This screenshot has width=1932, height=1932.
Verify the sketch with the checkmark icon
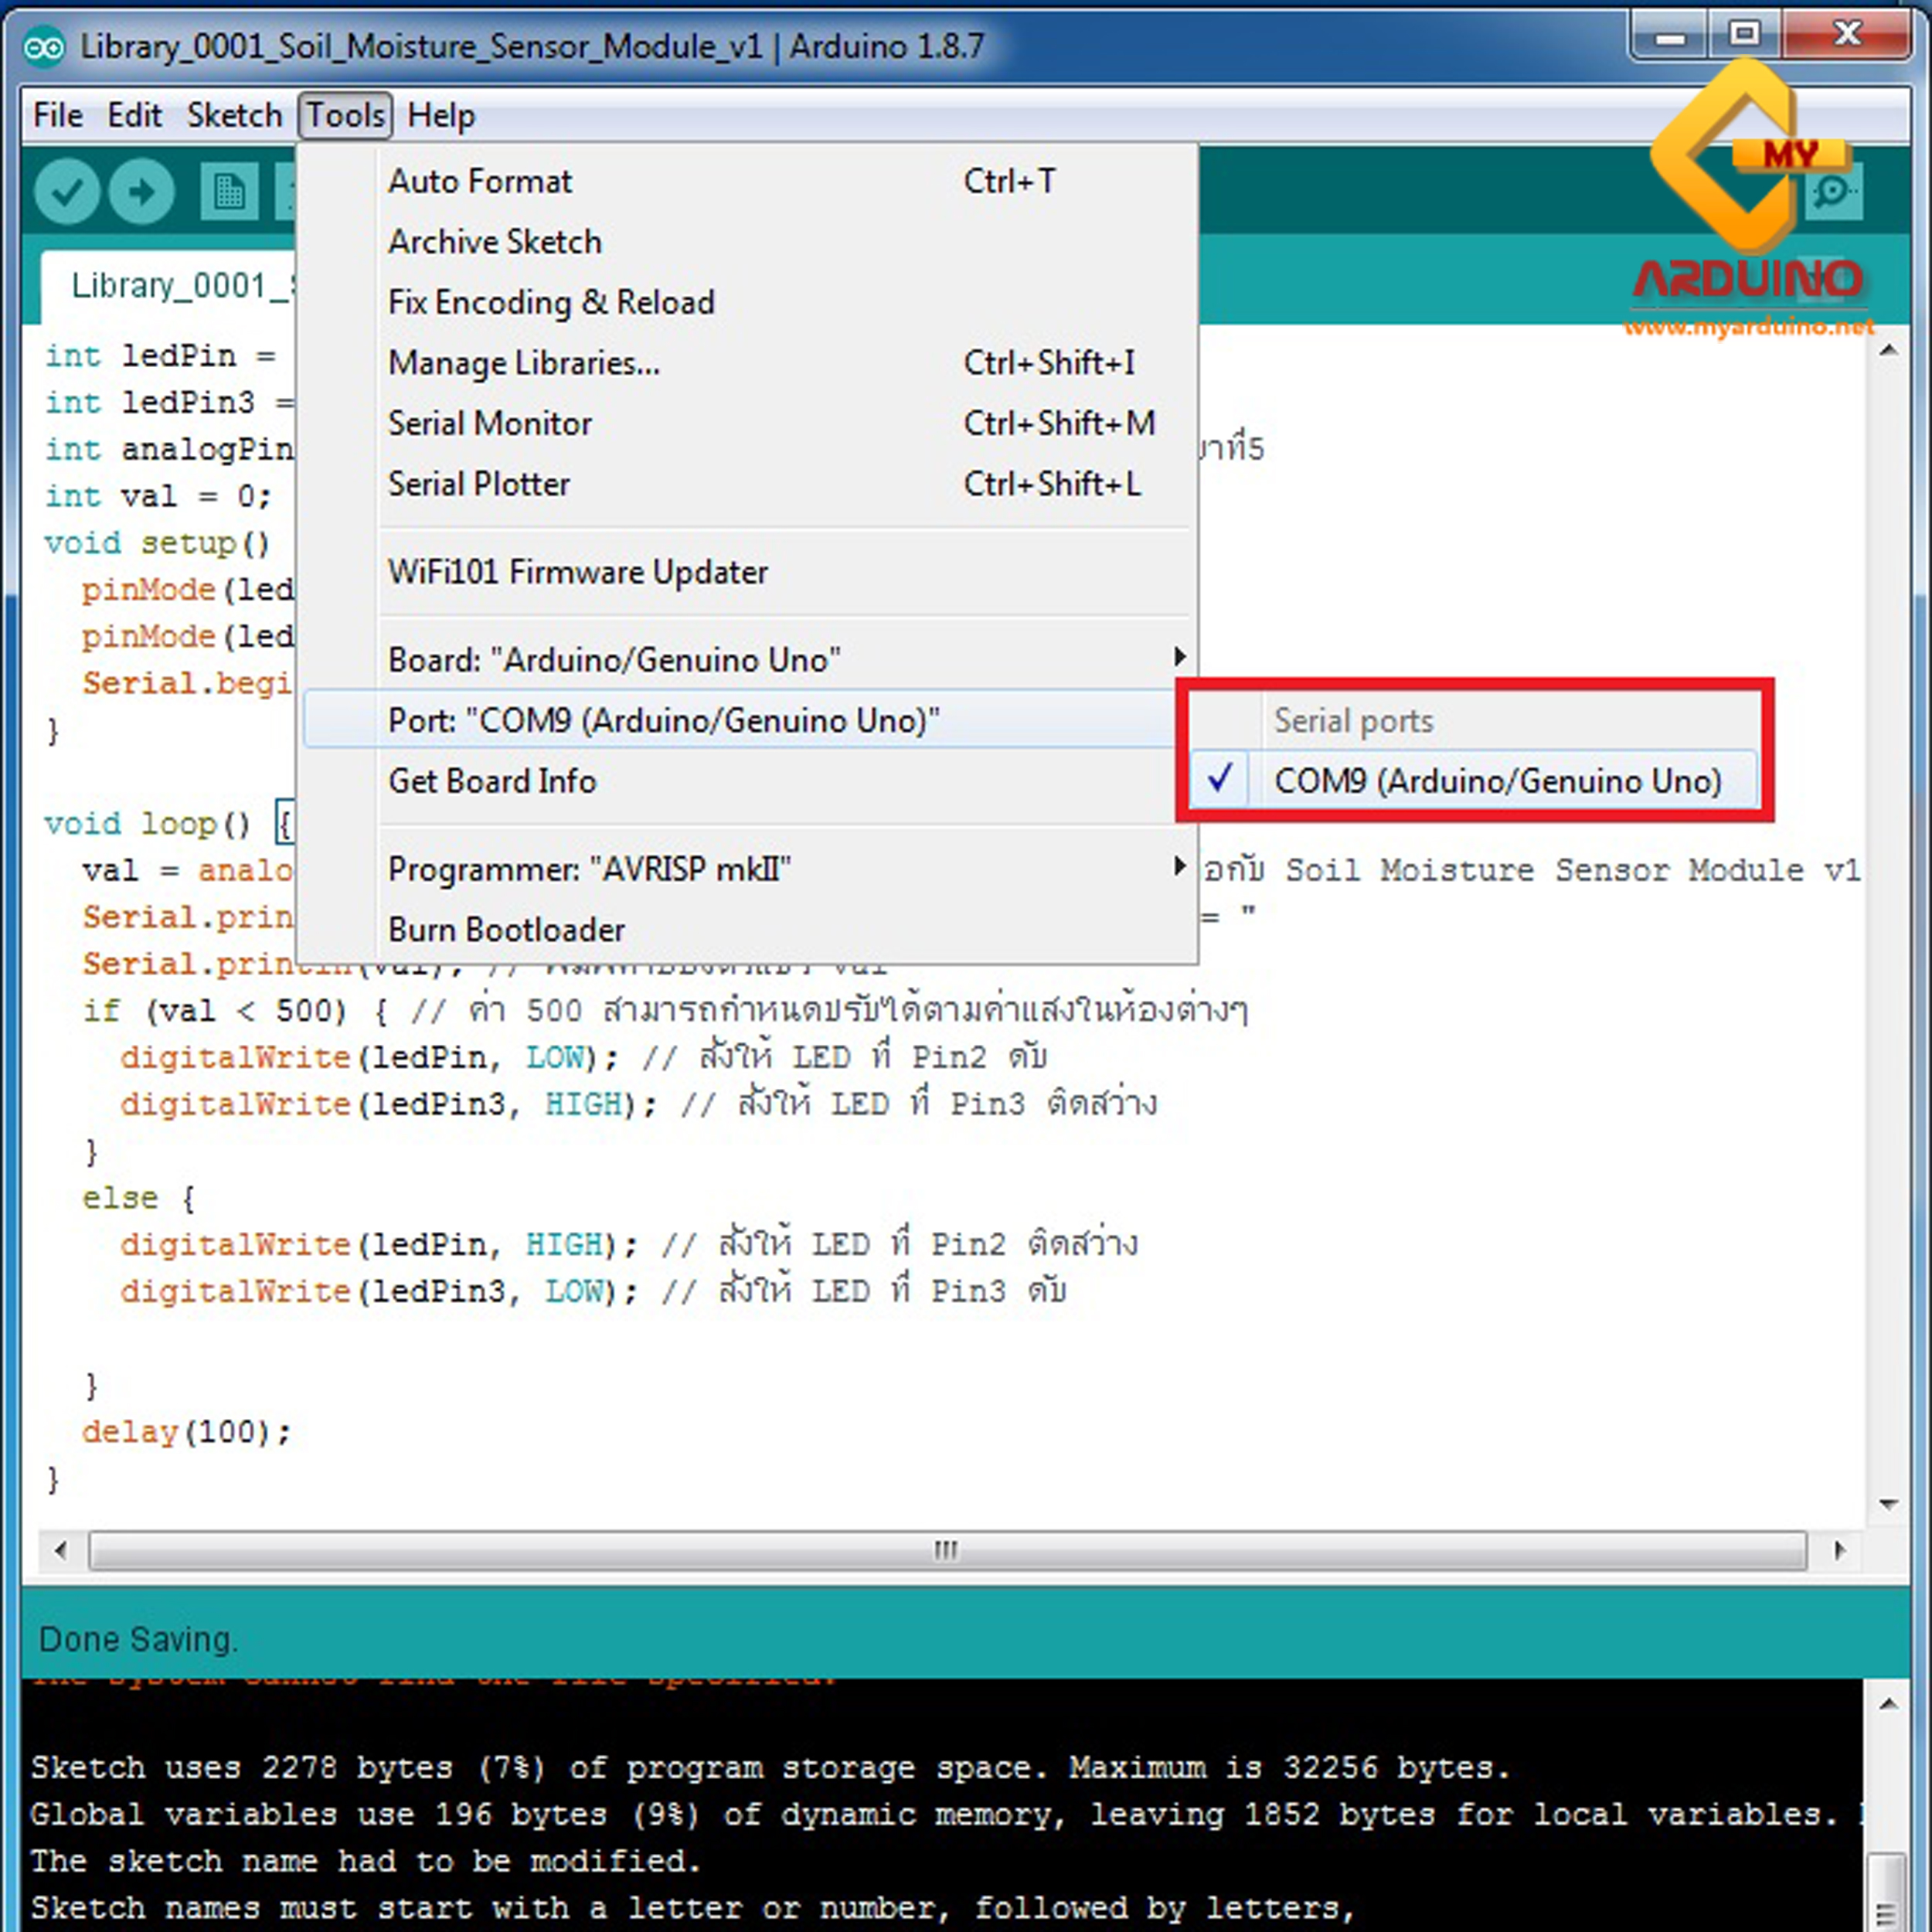pos(67,190)
